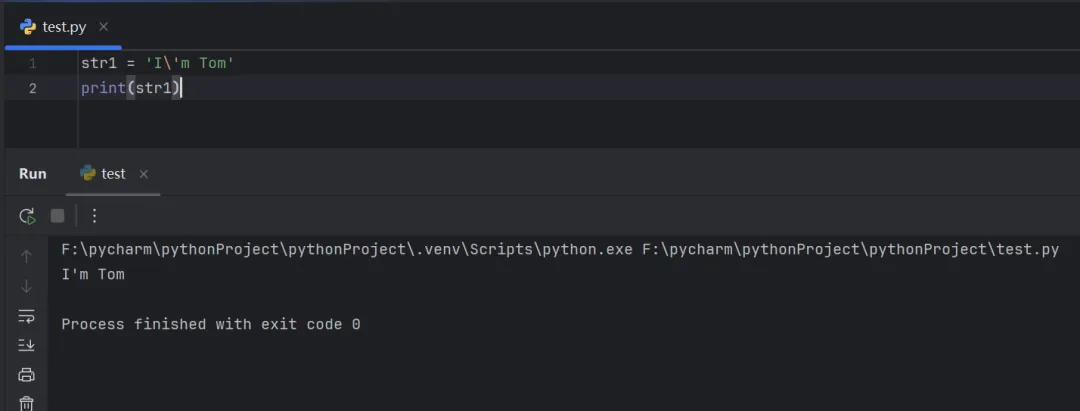Click the up arrow in Run sidebar
The height and width of the screenshot is (411, 1080).
click(27, 256)
